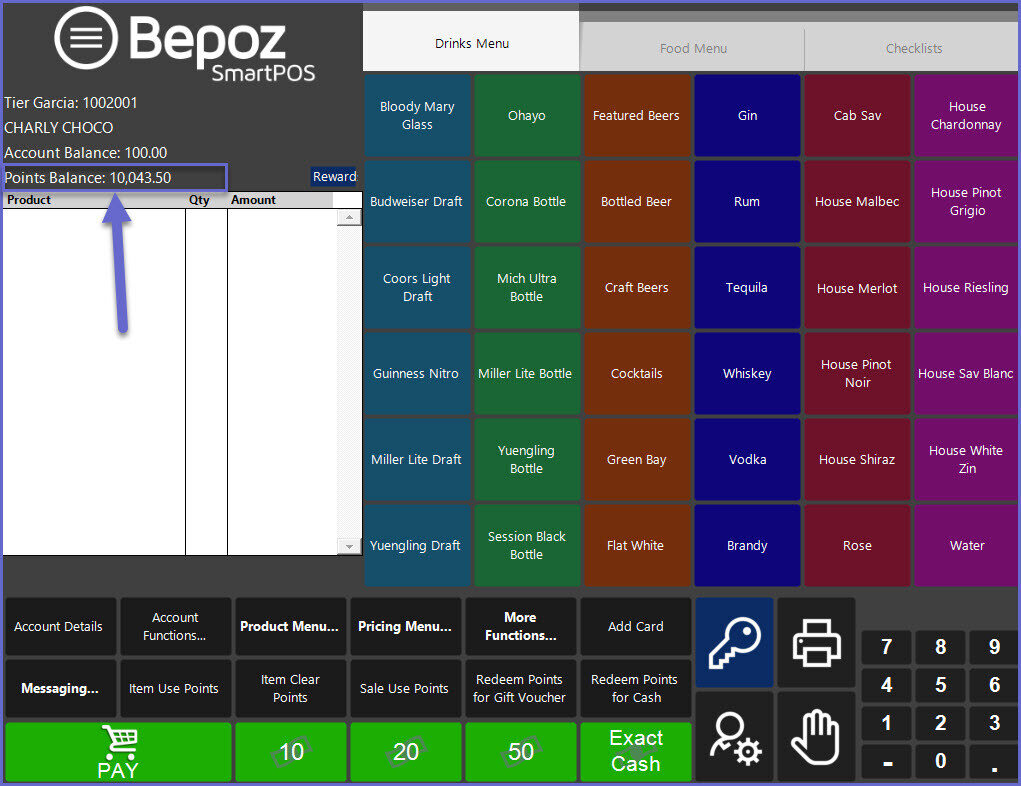Image resolution: width=1021 pixels, height=786 pixels.
Task: Add Budweiser Draft to the sale
Action: [x=417, y=201]
